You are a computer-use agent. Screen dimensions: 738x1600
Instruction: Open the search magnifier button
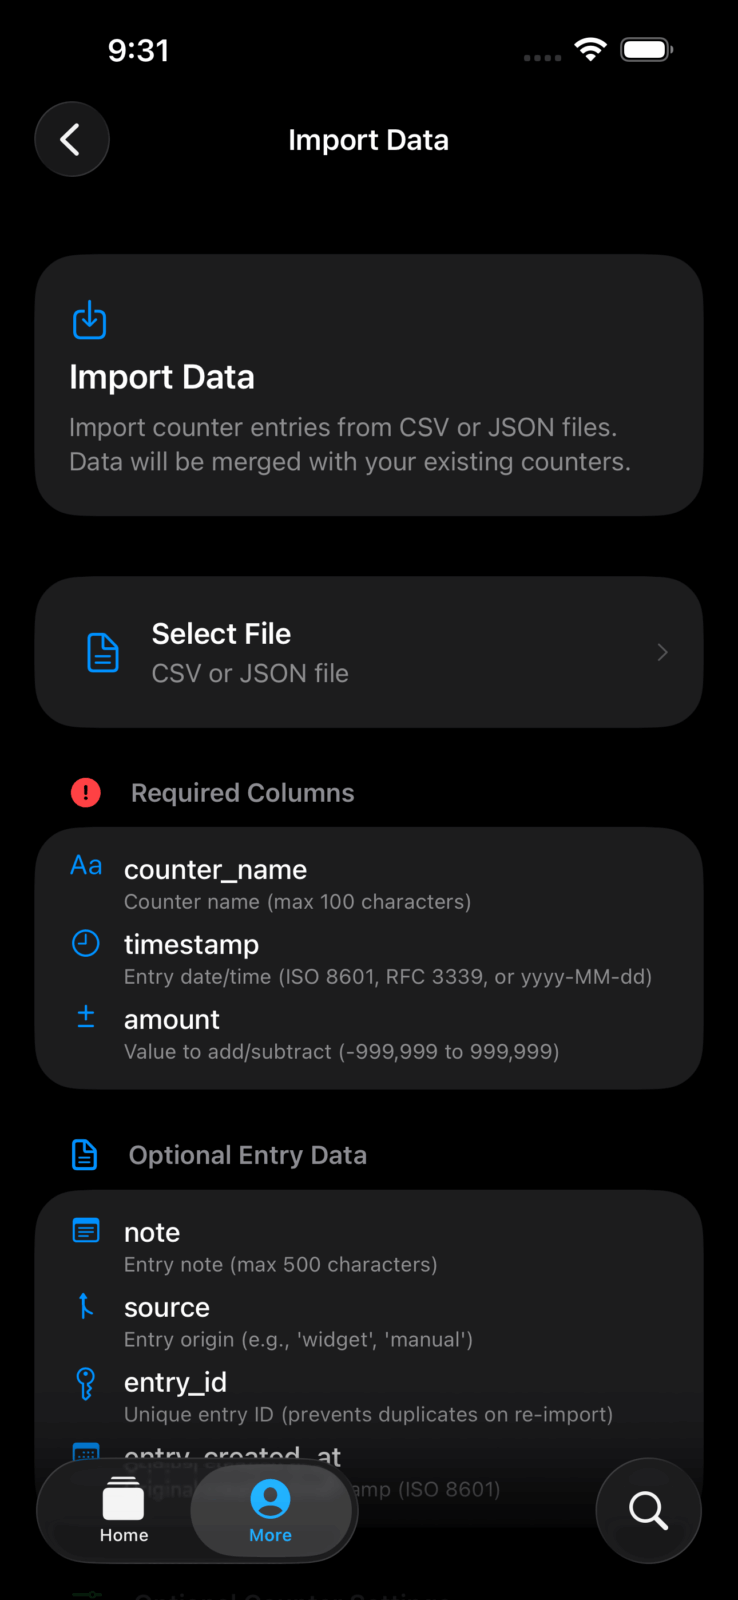648,1510
